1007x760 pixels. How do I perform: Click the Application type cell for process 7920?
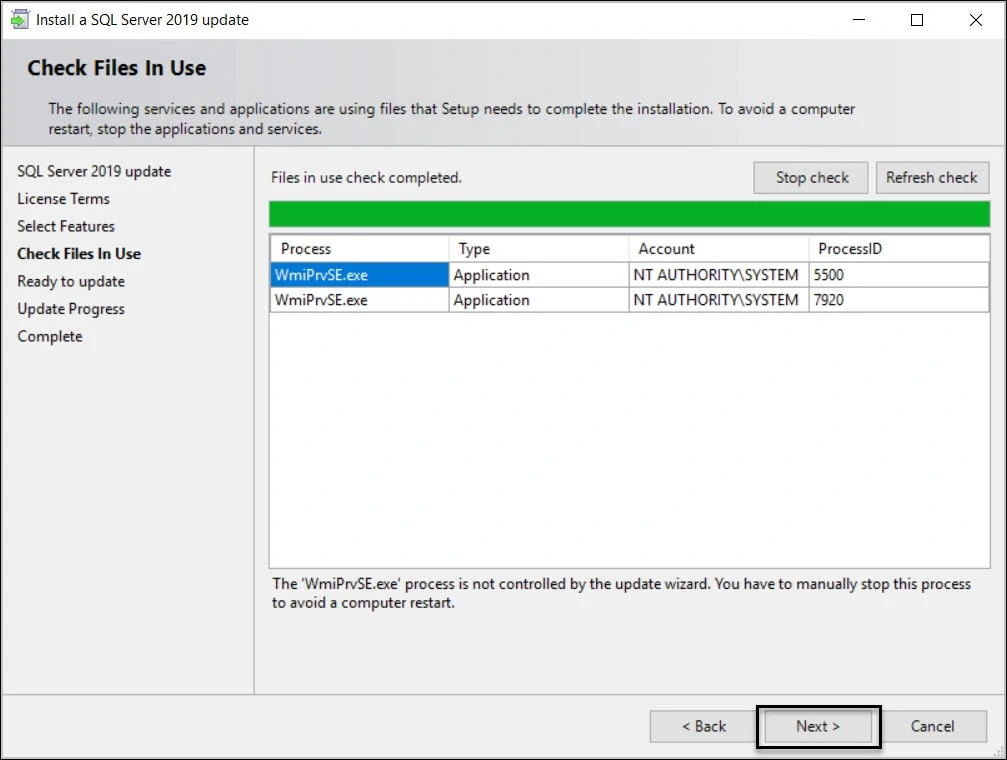click(x=538, y=300)
